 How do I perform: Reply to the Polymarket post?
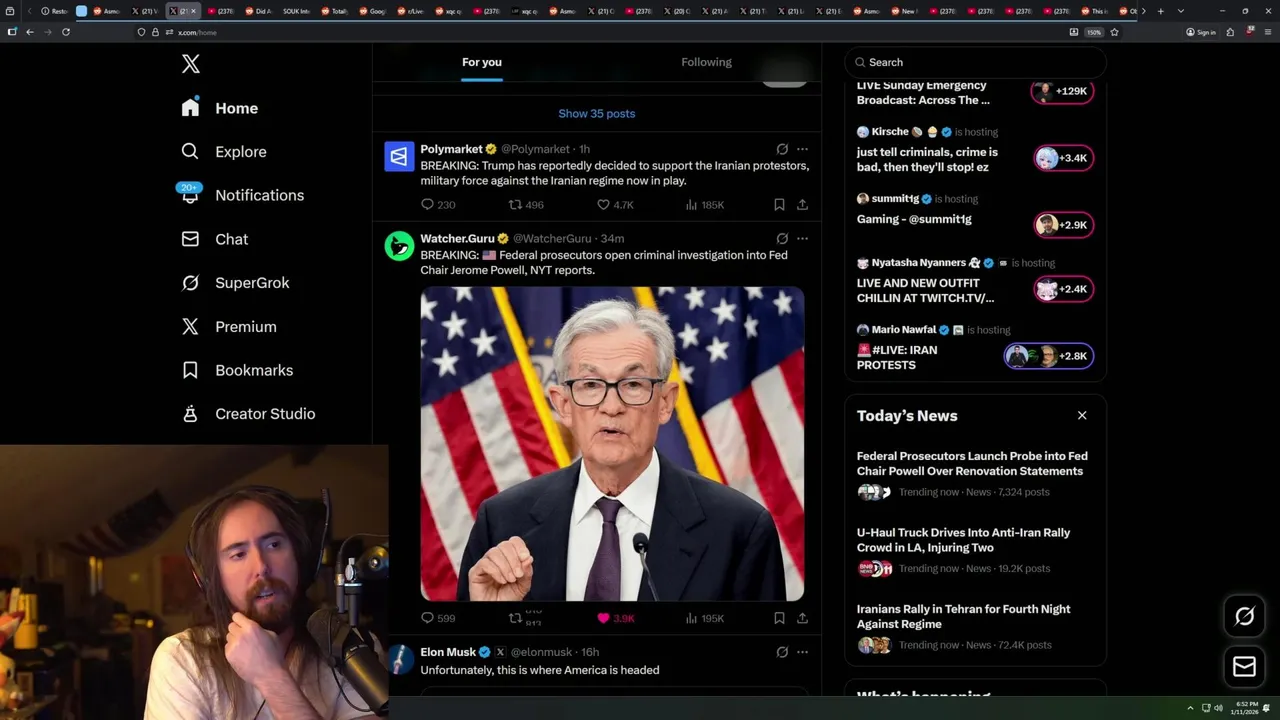tap(437, 205)
